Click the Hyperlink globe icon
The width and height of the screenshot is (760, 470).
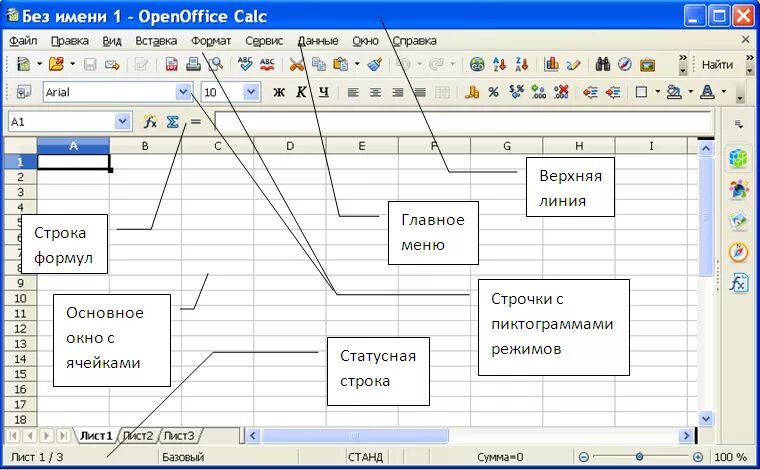click(x=477, y=64)
